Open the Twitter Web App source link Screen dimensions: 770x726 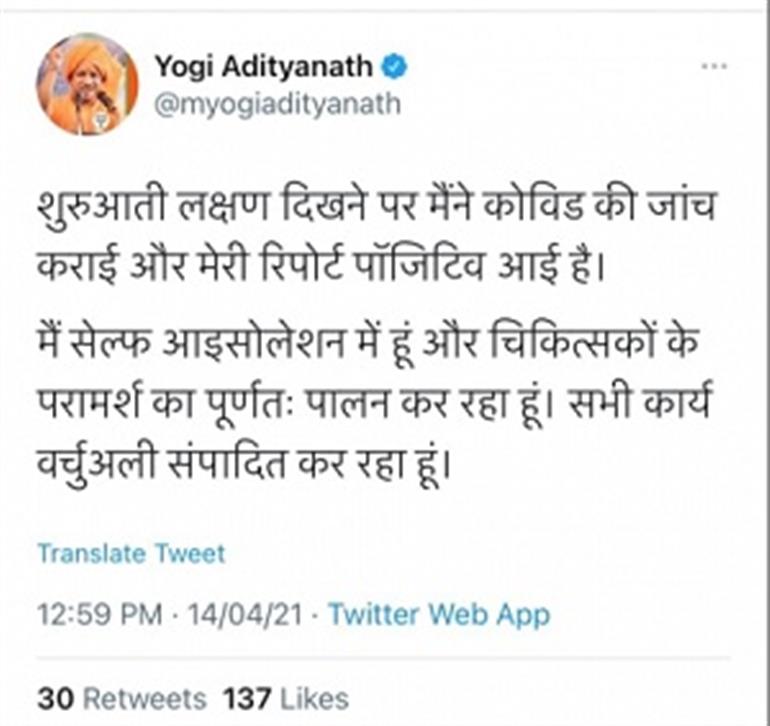(x=439, y=614)
